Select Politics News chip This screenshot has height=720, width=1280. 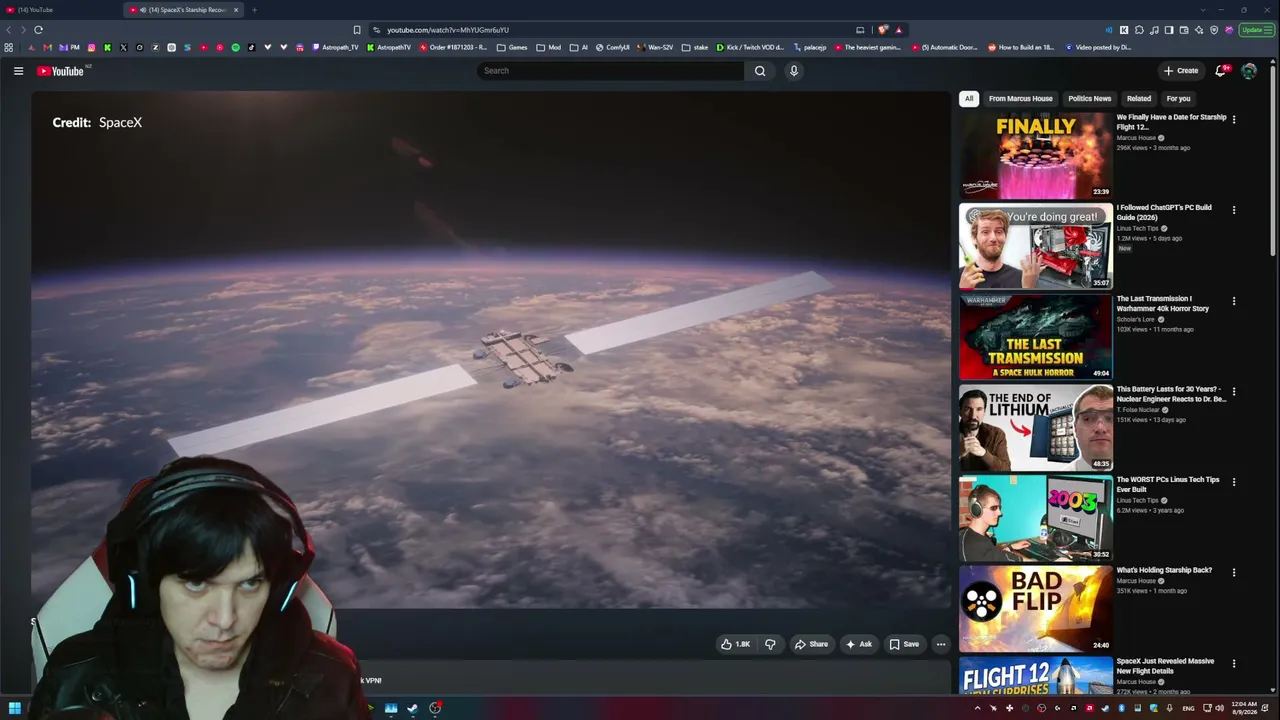coord(1089,99)
